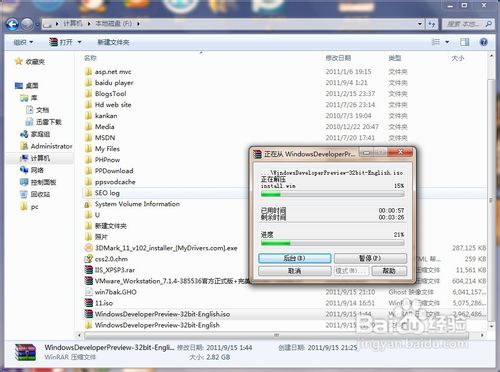Viewport: 500px width, 372px height.
Task: Select the baidu player folder icon
Action: tap(88, 83)
